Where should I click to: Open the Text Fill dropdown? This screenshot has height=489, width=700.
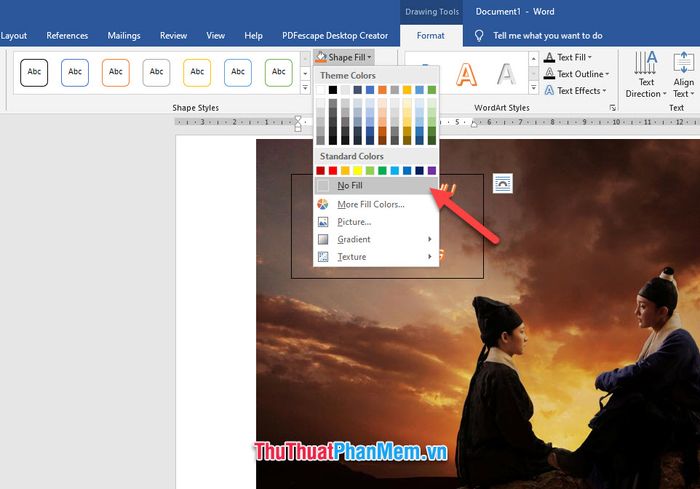[x=568, y=57]
